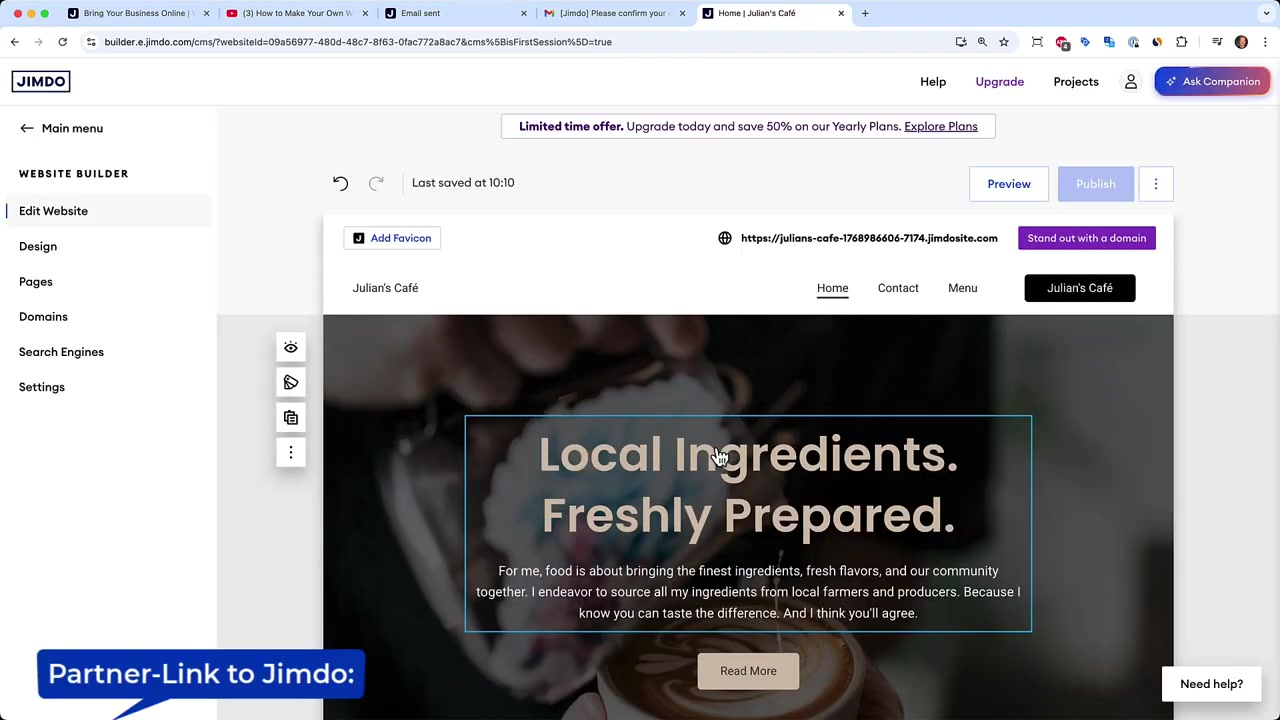This screenshot has width=1280, height=720.
Task: Click the Preview button
Action: 1009,184
